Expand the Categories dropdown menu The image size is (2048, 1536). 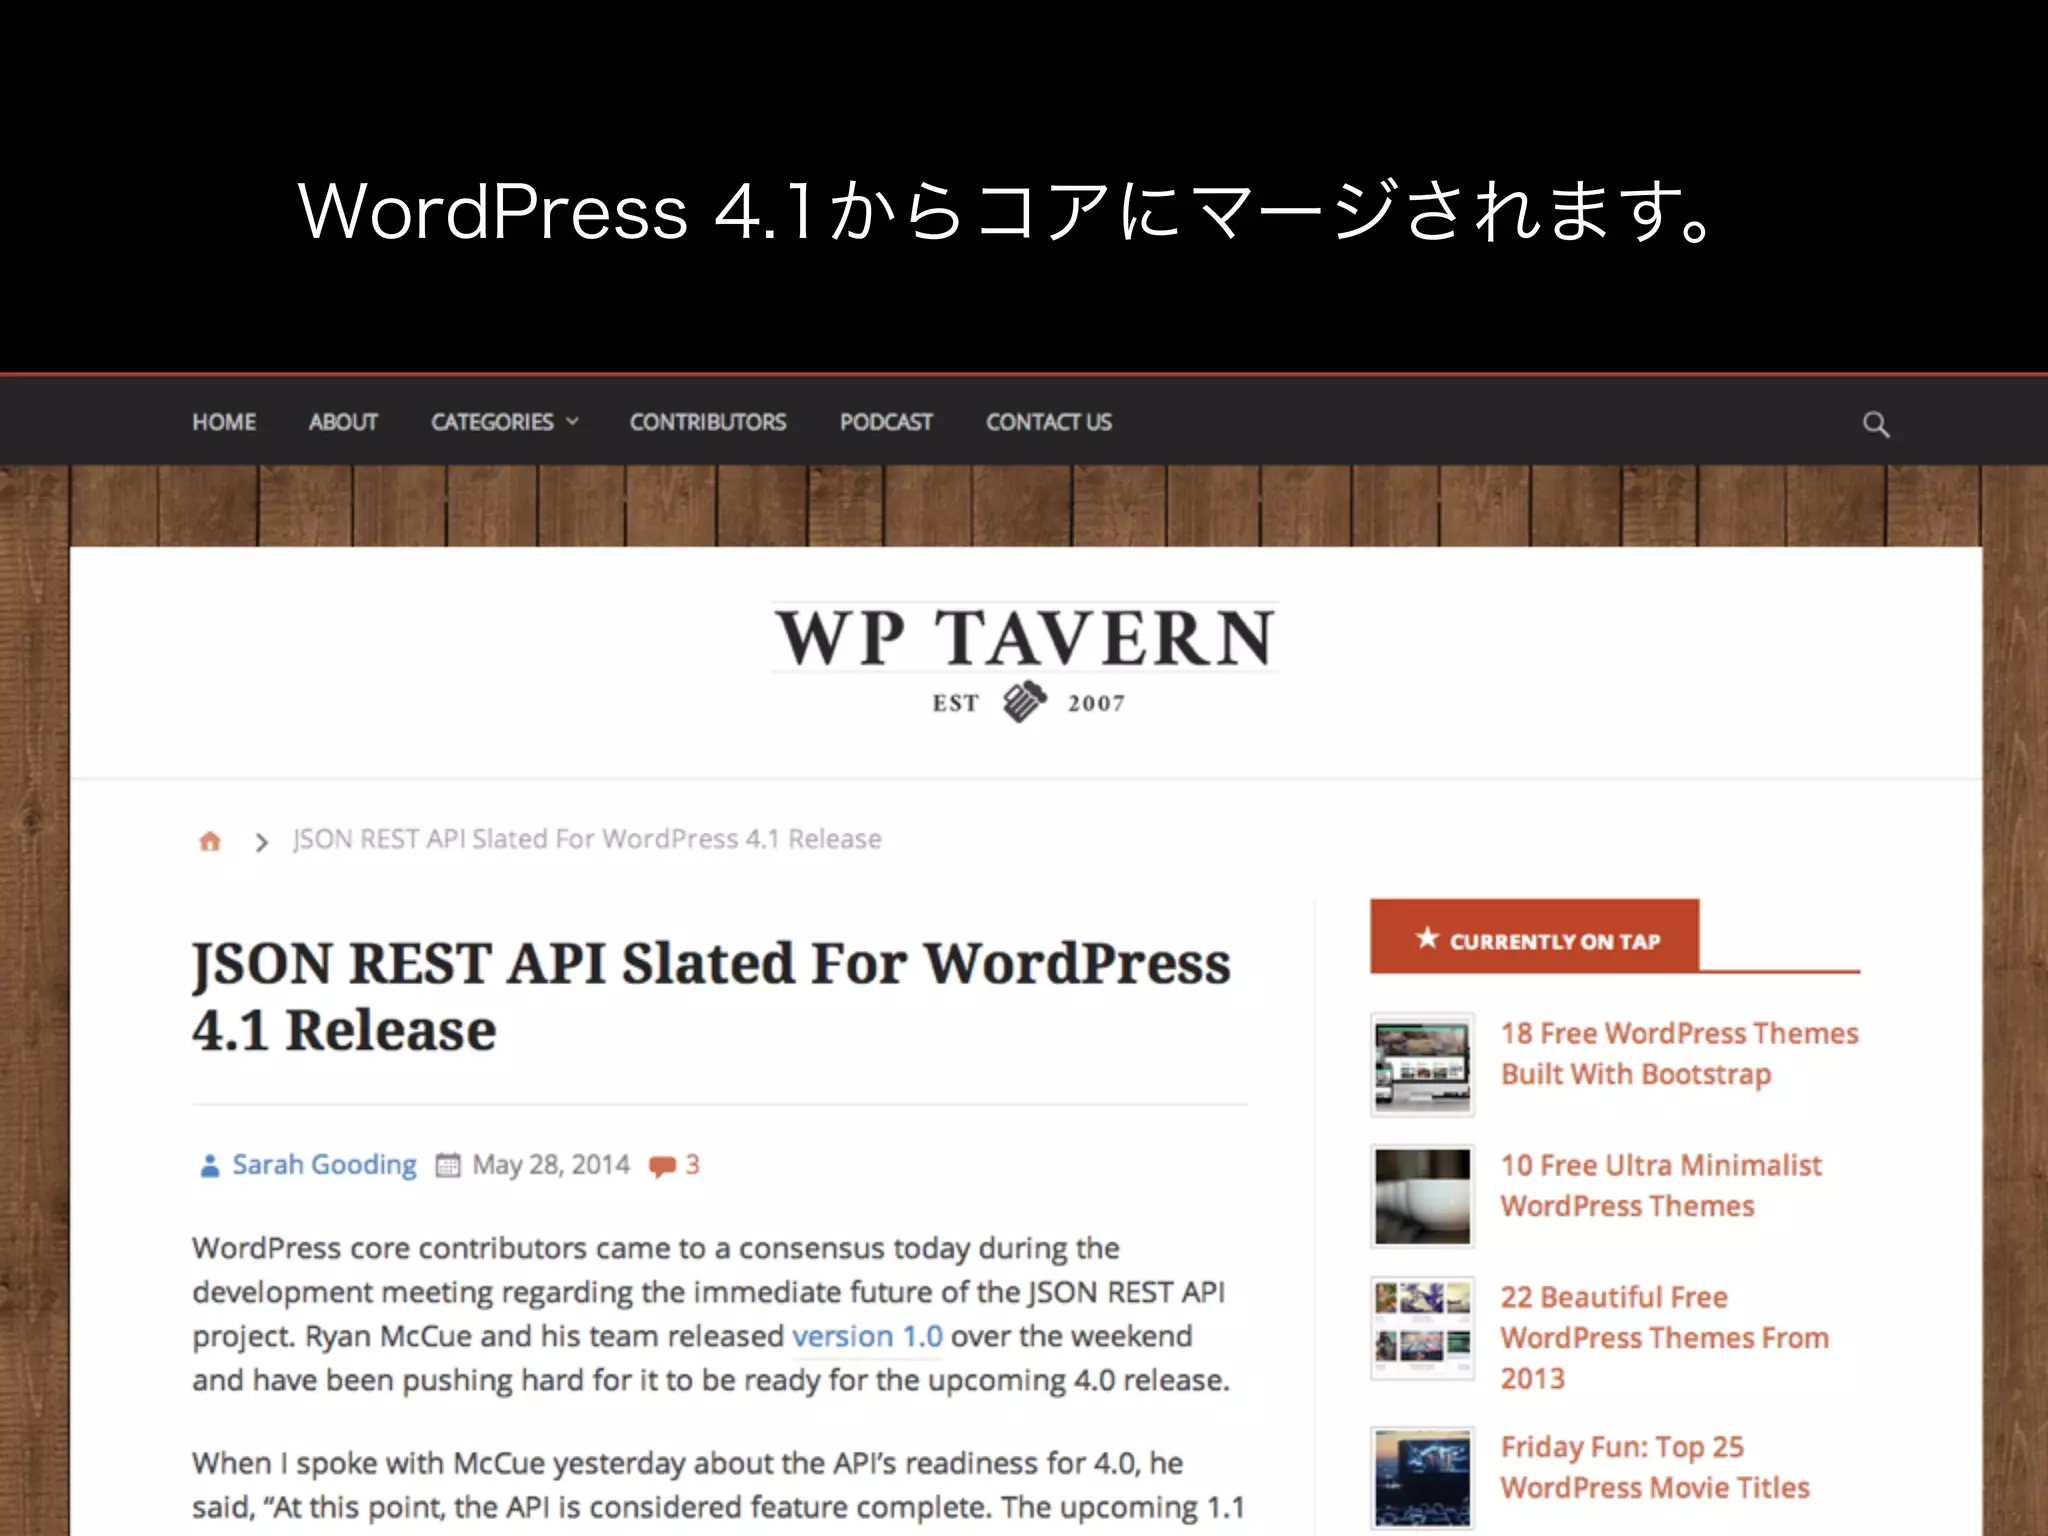504,422
